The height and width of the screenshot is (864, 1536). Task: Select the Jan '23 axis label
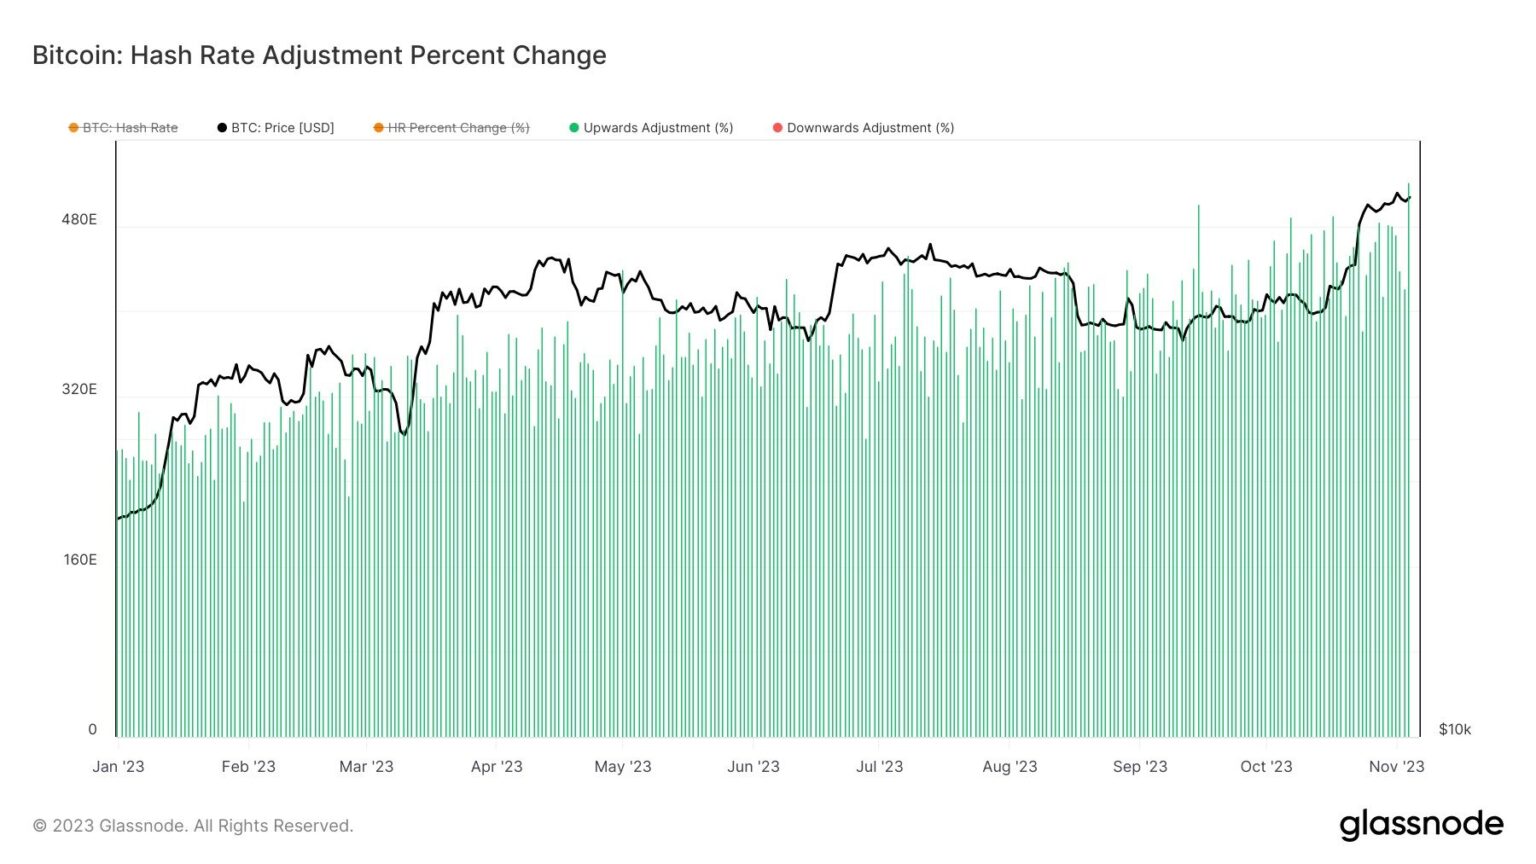click(x=118, y=767)
